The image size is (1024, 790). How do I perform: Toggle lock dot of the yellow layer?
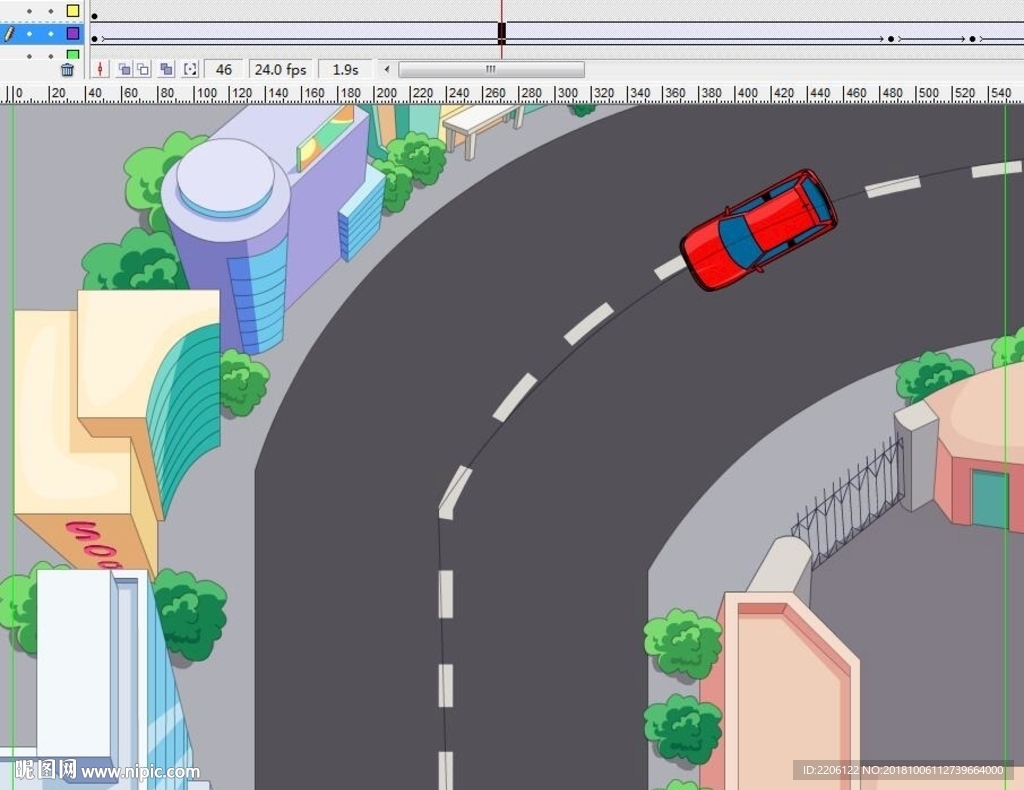[51, 11]
